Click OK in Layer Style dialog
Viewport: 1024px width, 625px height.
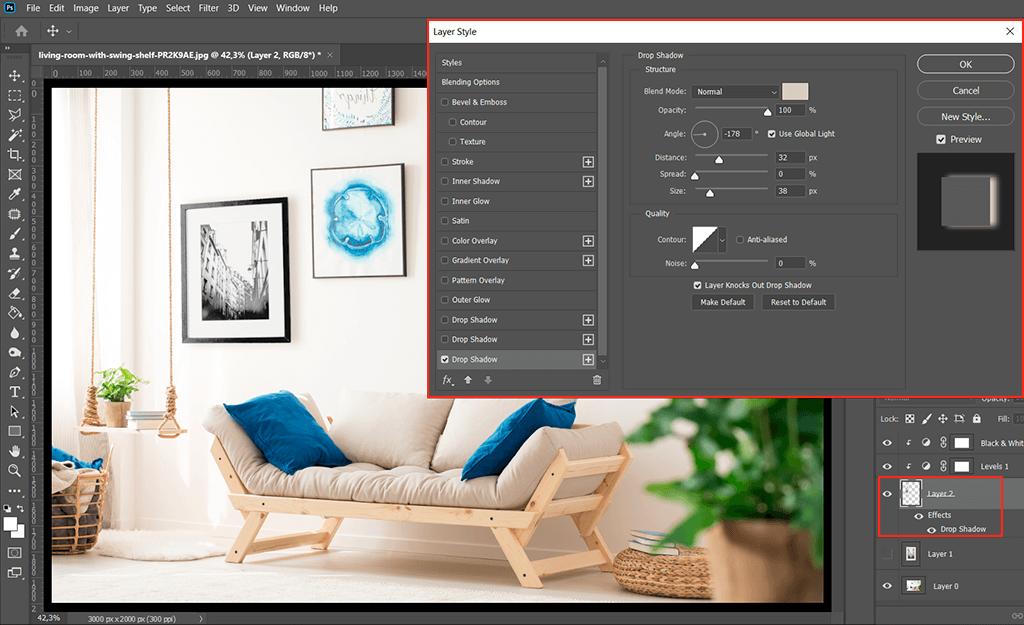coord(965,64)
